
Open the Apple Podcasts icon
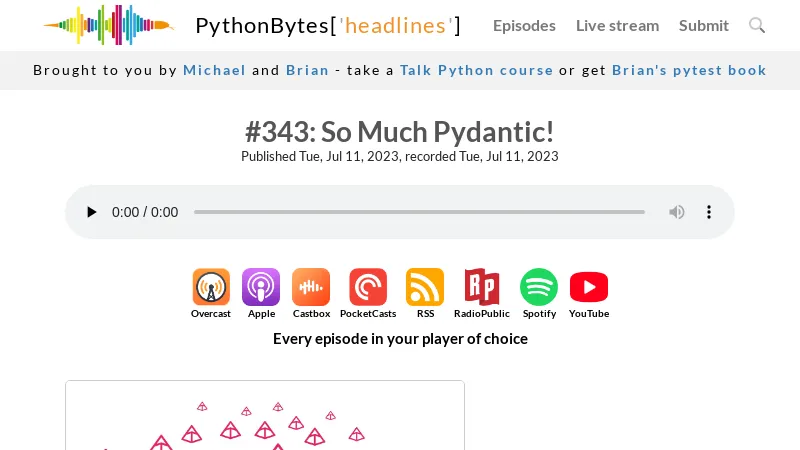[261, 287]
